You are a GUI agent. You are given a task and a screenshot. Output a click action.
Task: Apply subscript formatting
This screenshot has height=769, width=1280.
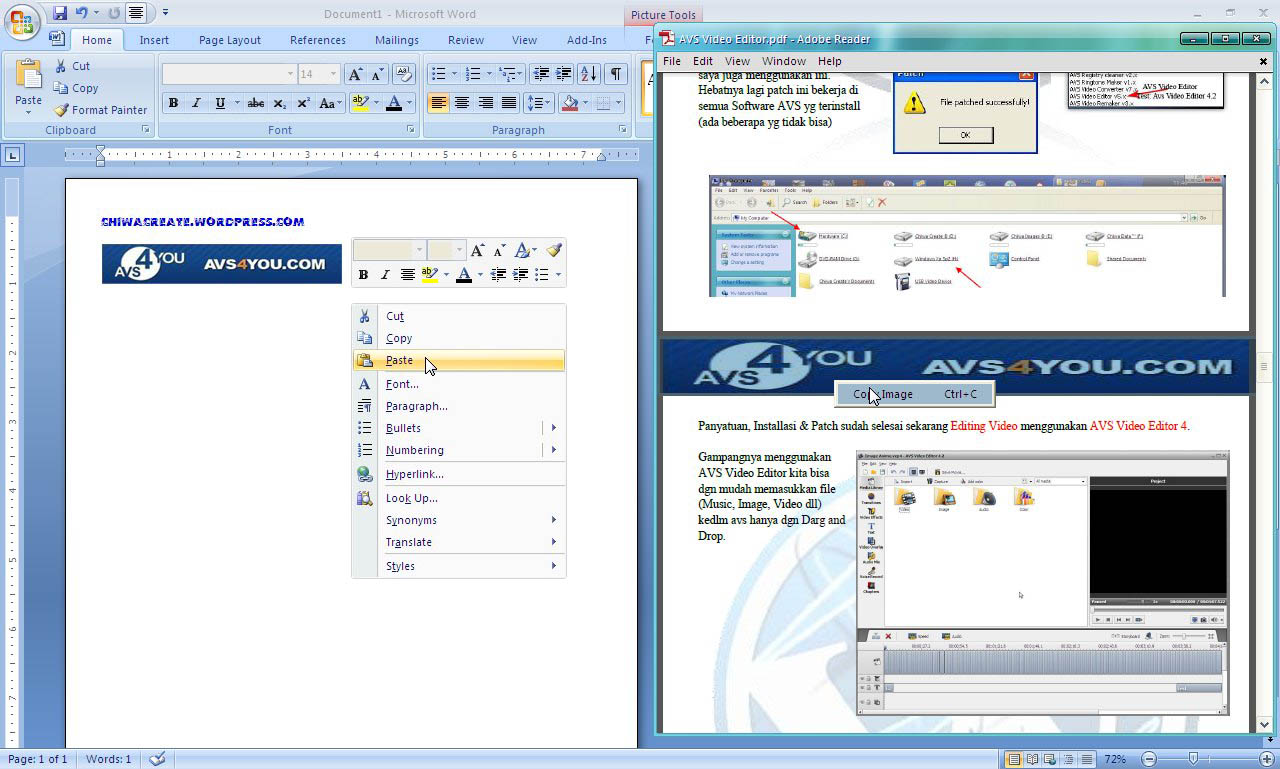pos(280,103)
